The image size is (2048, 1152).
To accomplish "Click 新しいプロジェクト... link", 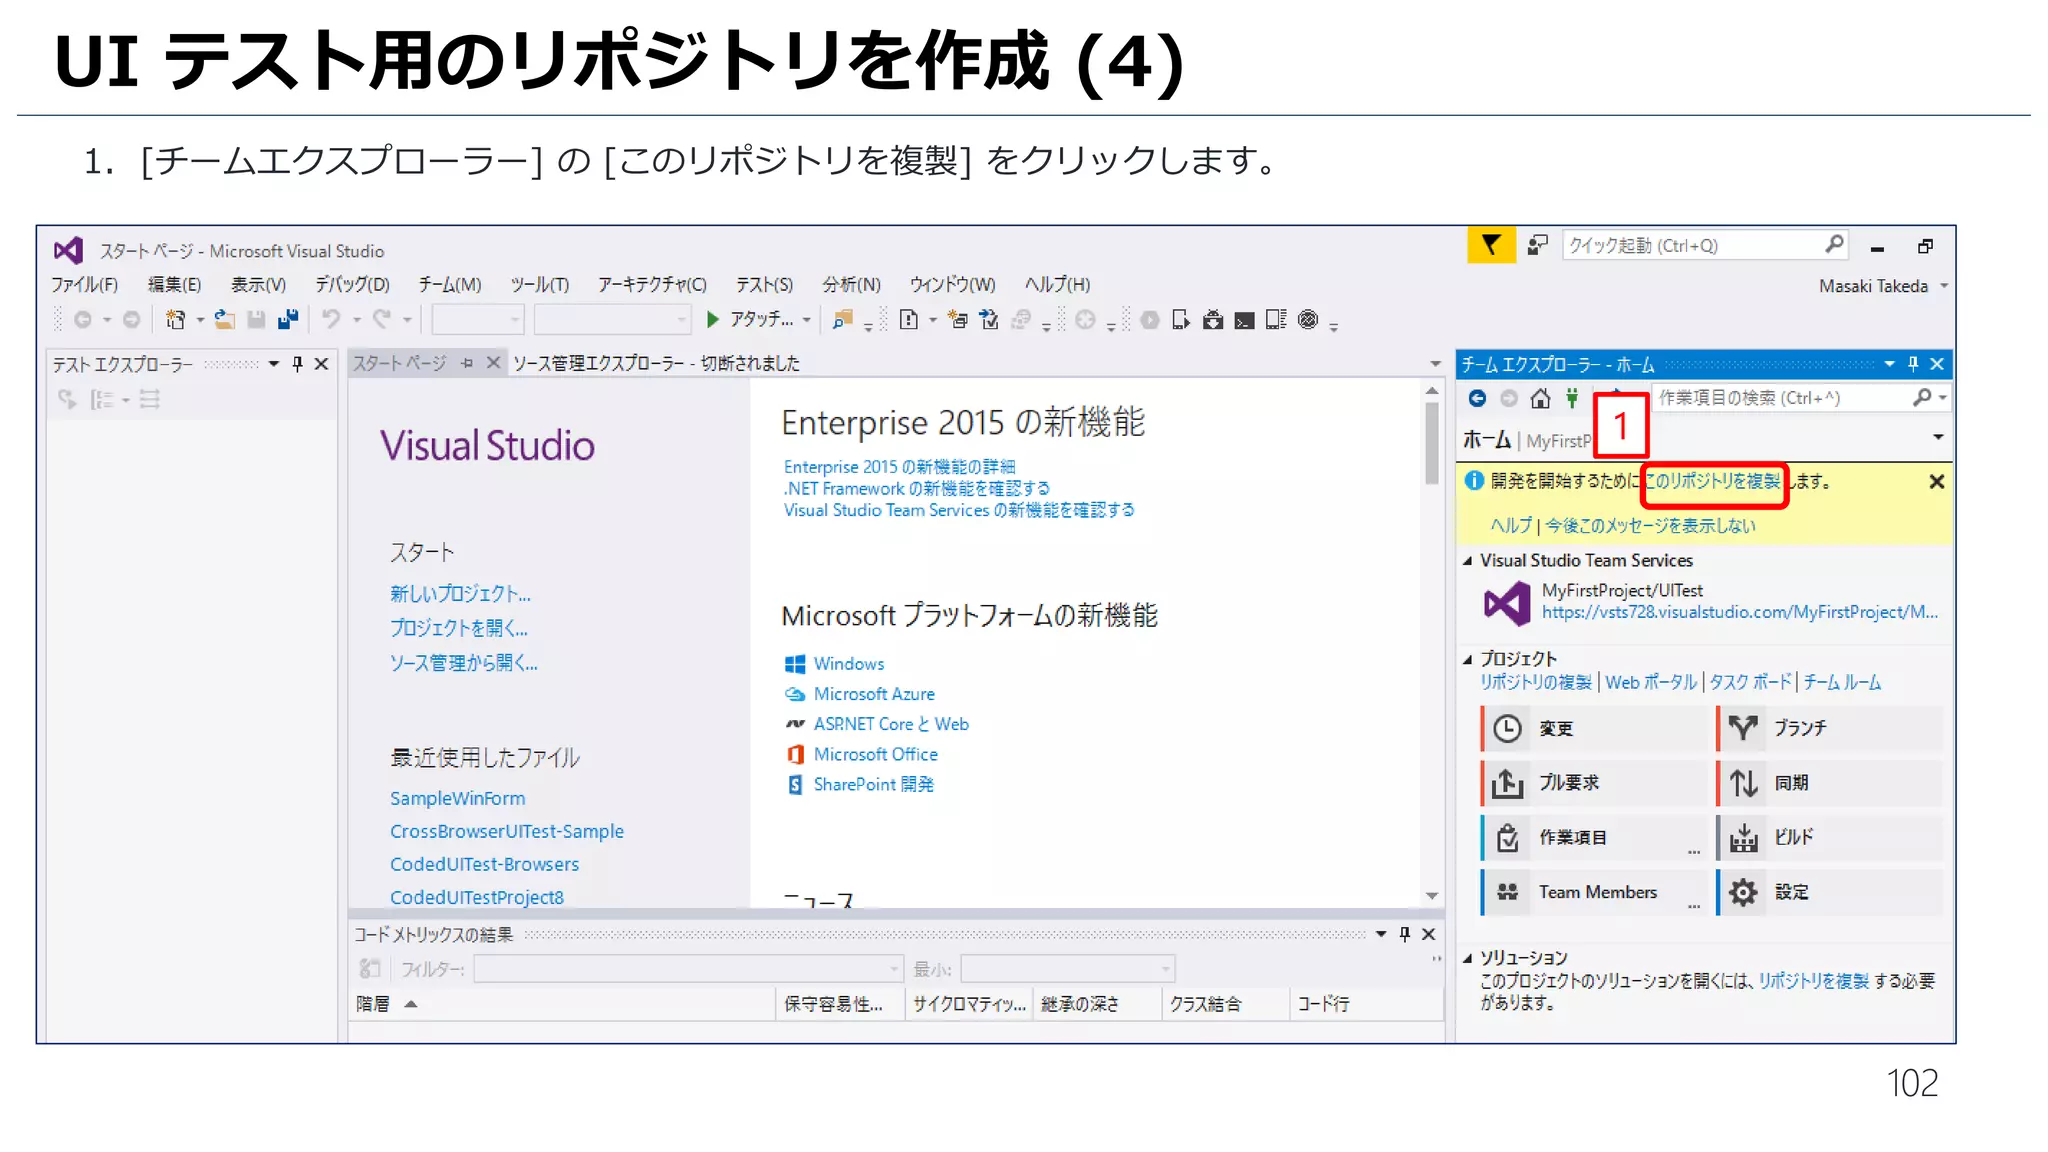I will [x=460, y=594].
